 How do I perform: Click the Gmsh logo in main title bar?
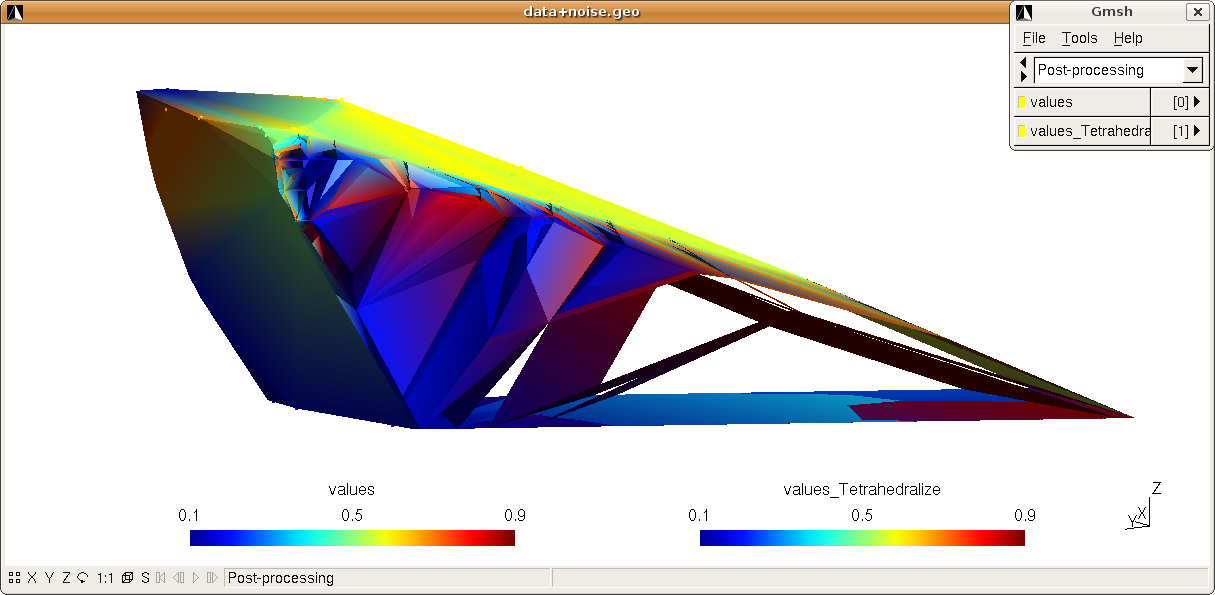[15, 12]
